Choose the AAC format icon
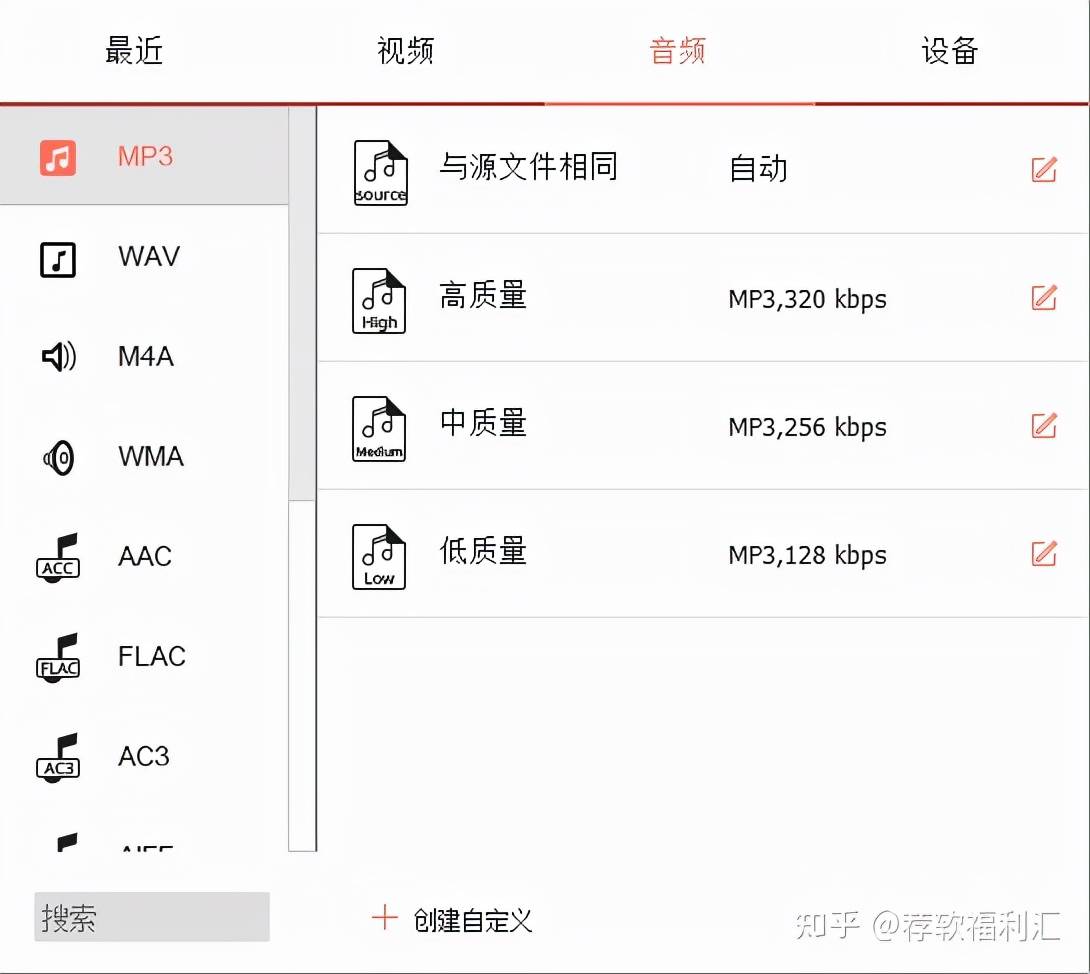Screen dimensions: 1090x974 coord(58,558)
